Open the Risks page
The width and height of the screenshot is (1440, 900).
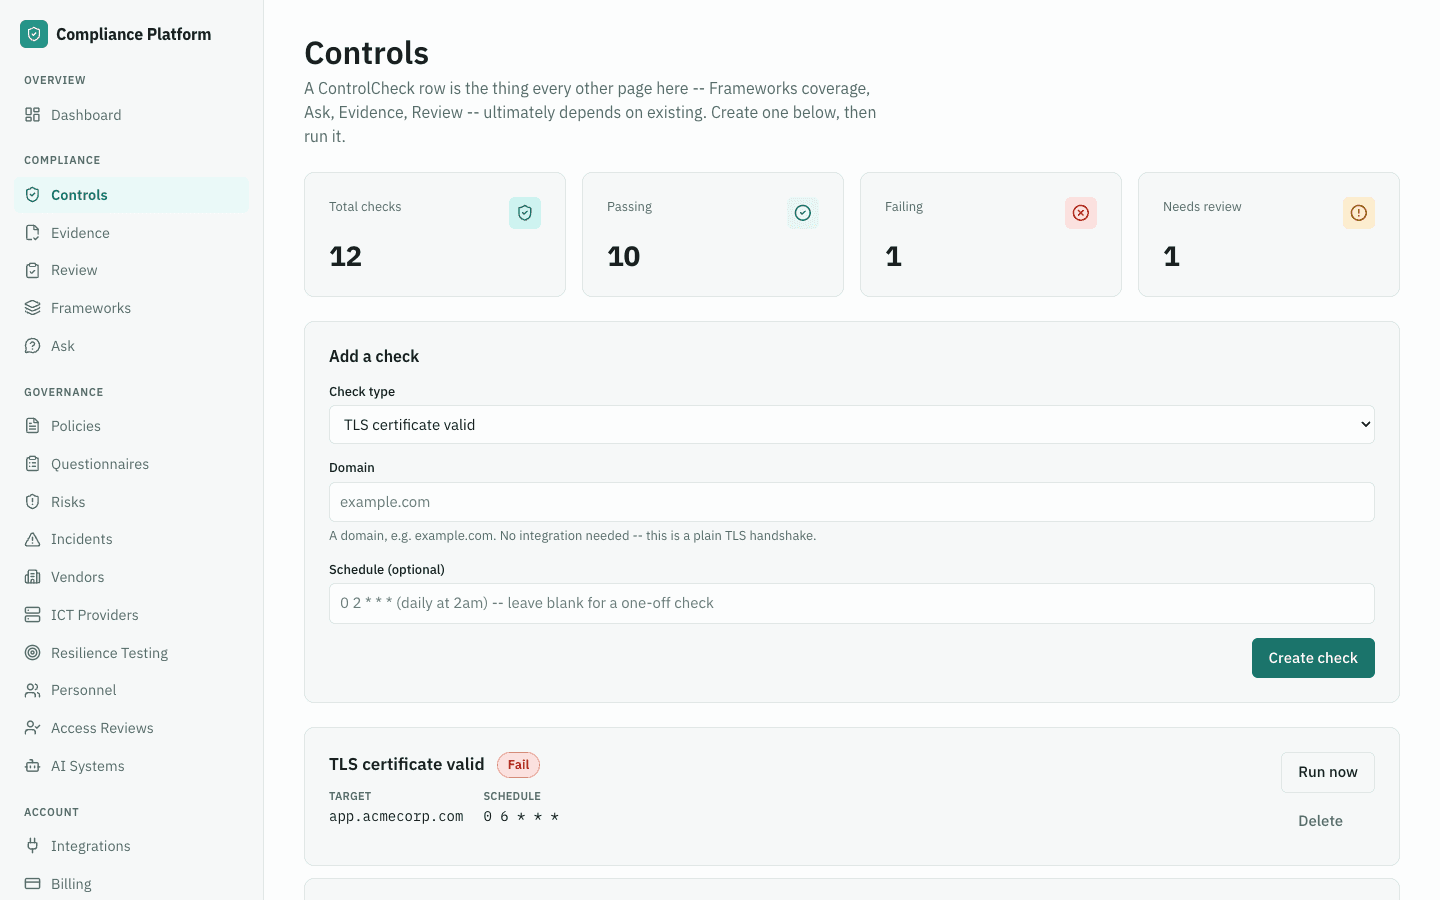point(131,502)
